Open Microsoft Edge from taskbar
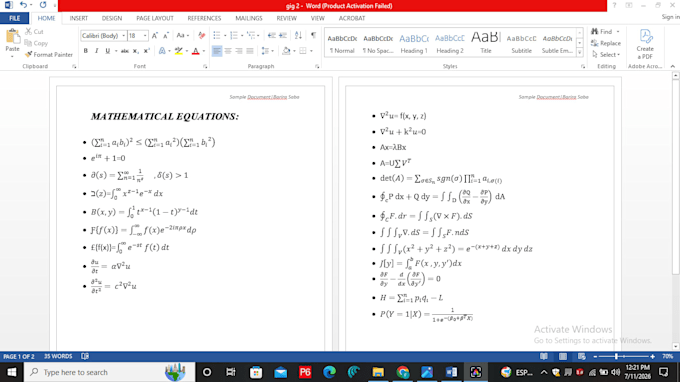The image size is (680, 382). [329, 372]
